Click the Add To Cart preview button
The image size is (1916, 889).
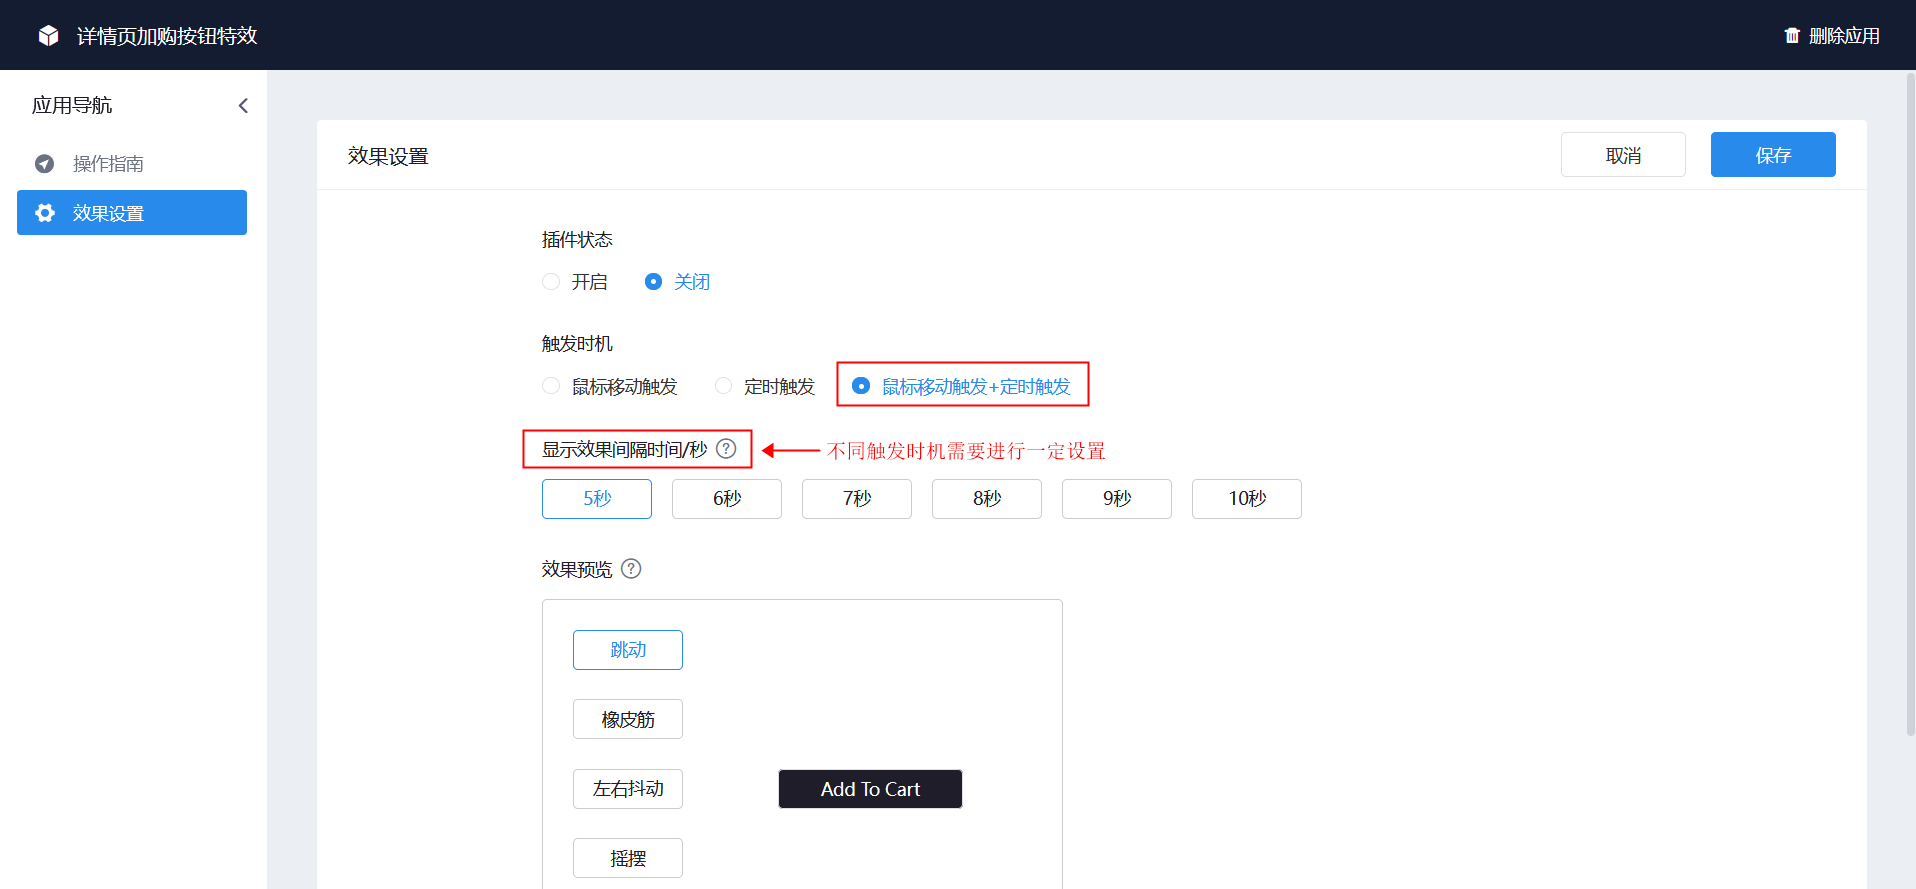click(870, 789)
